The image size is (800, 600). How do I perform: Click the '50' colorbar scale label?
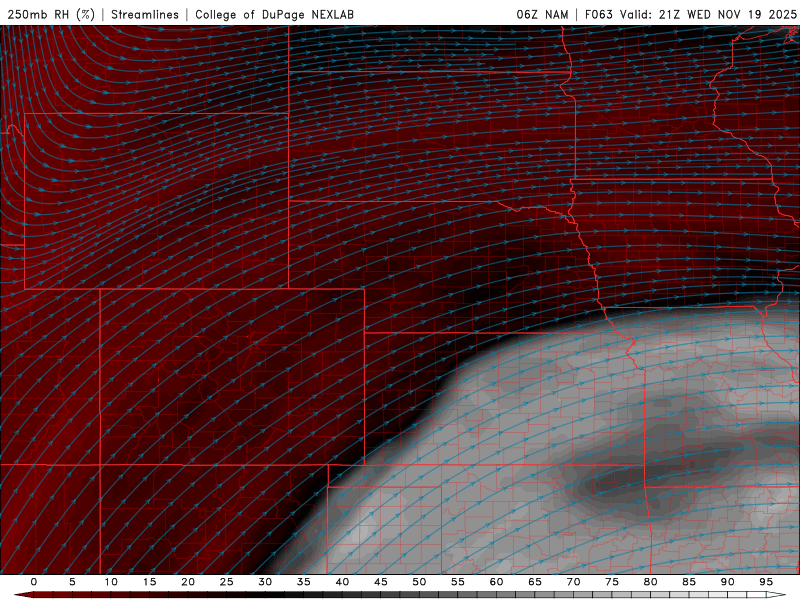419,582
